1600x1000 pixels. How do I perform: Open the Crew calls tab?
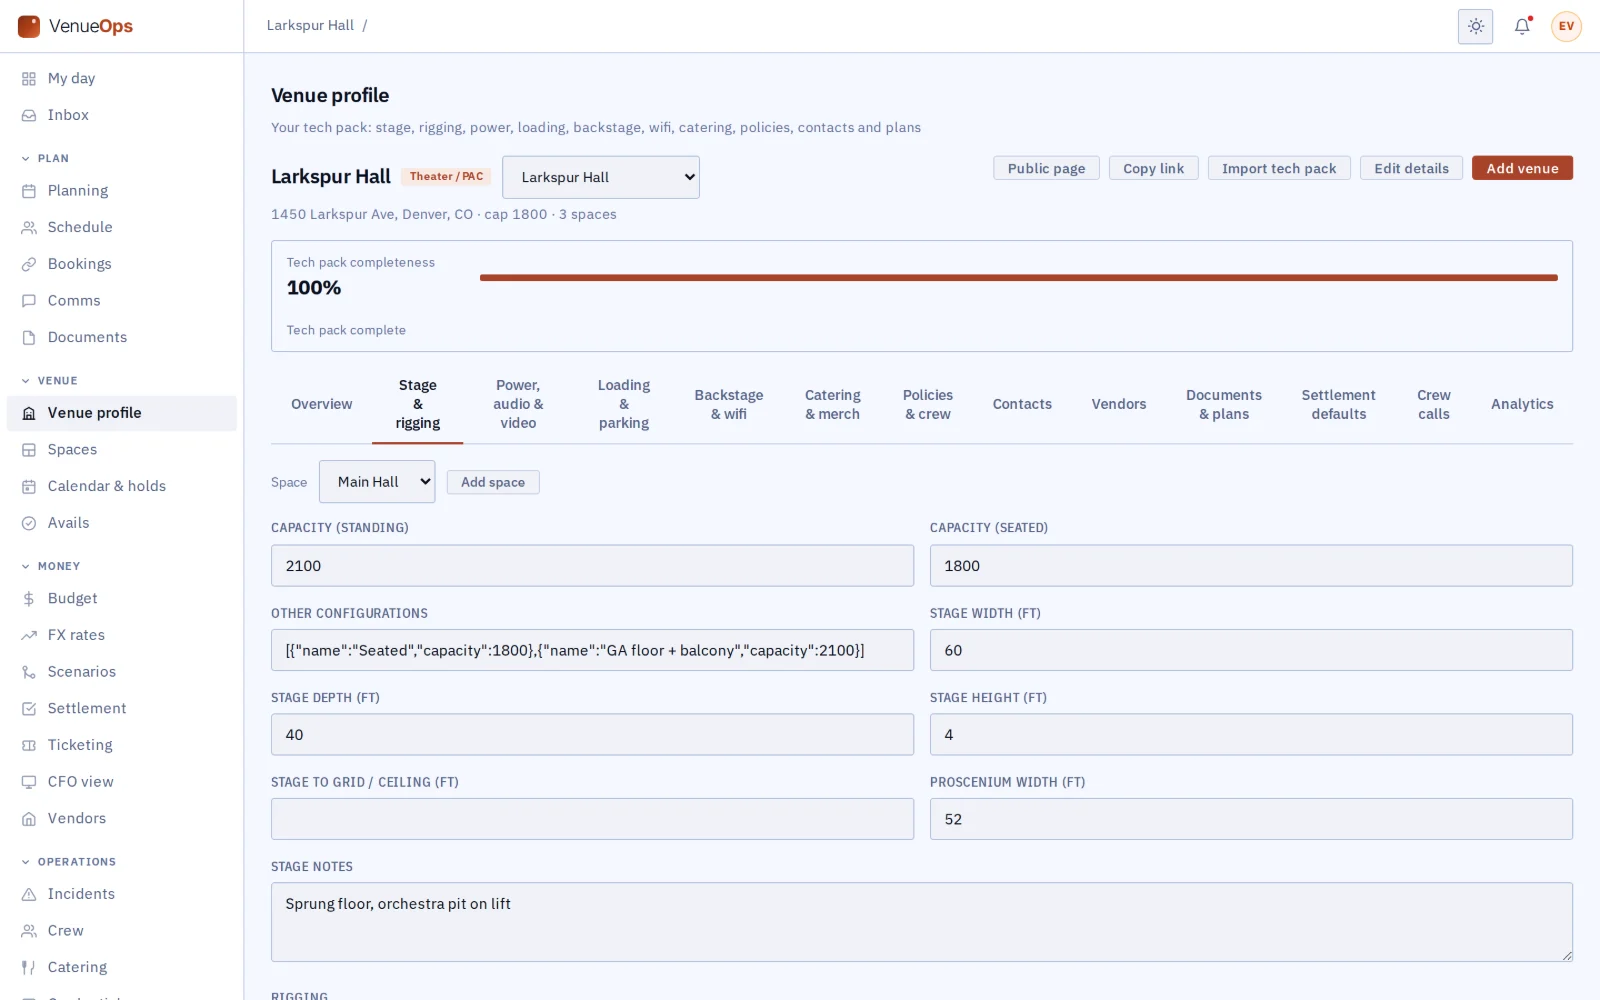(x=1434, y=404)
